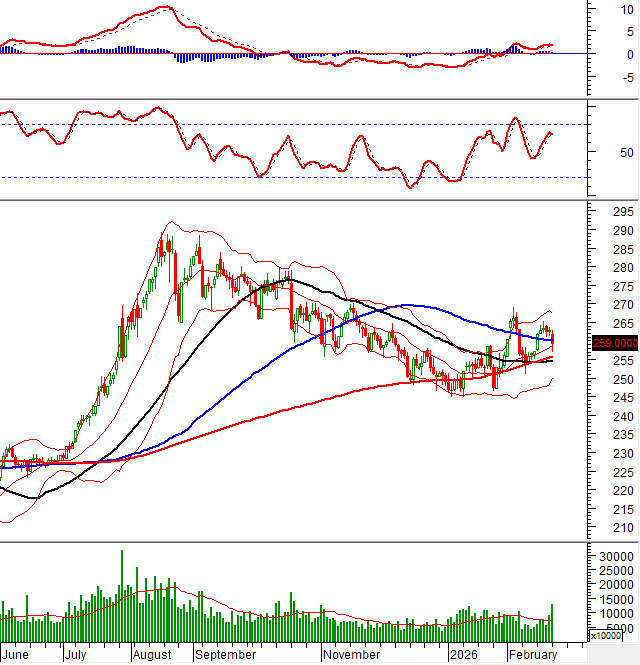Select the February label on the time axis
Viewport: 640px width, 665px height.
click(x=532, y=655)
